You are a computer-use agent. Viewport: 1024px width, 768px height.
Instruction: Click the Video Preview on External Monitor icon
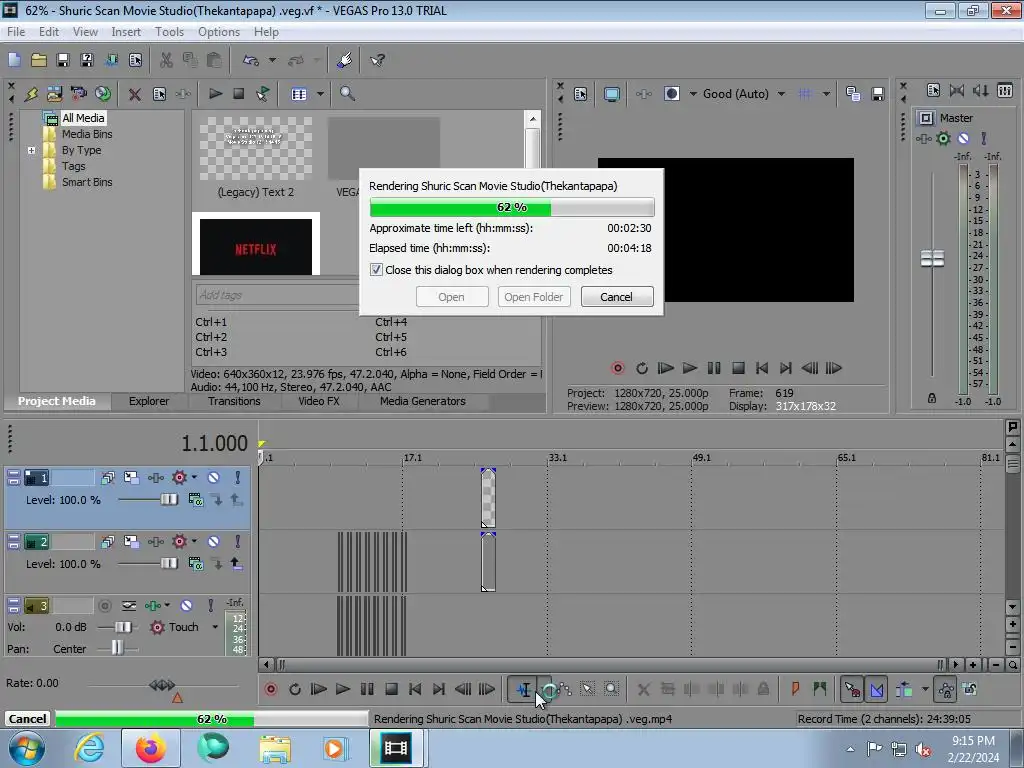611,94
